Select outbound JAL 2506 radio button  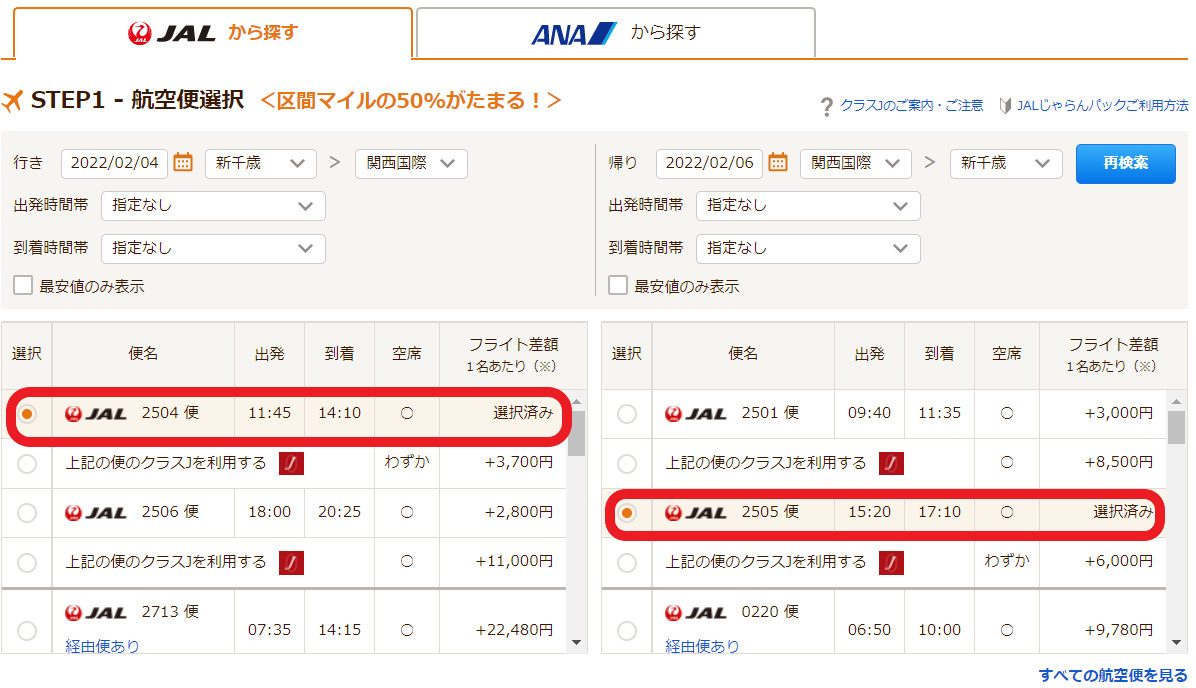27,513
